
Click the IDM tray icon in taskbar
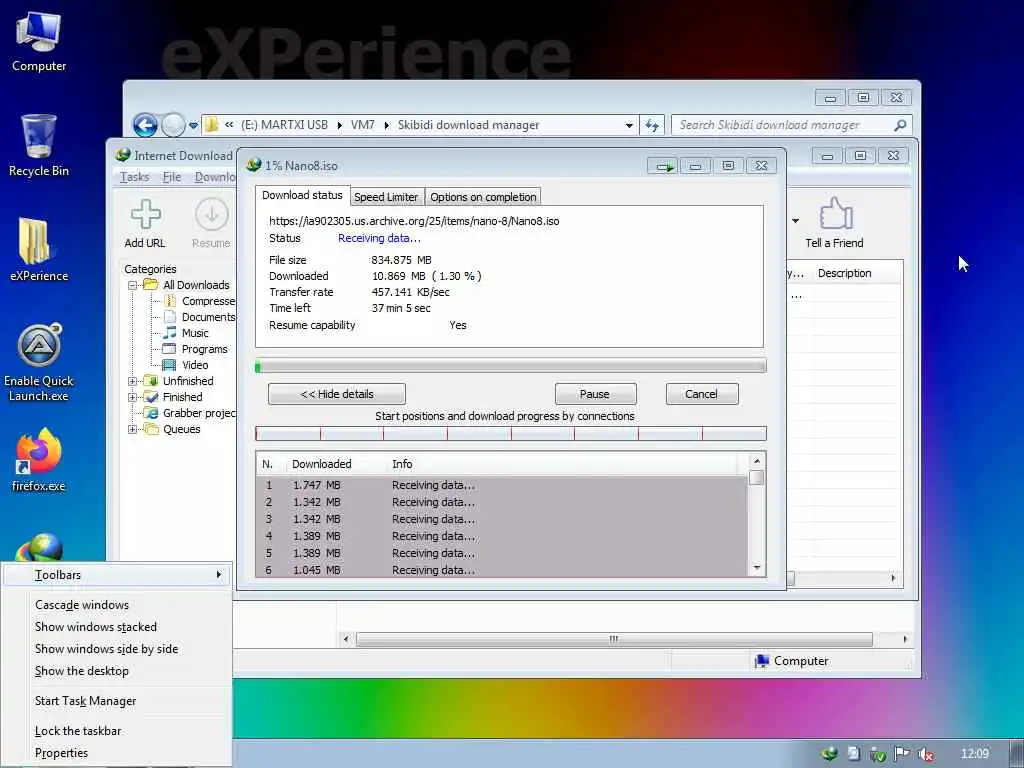pos(829,754)
